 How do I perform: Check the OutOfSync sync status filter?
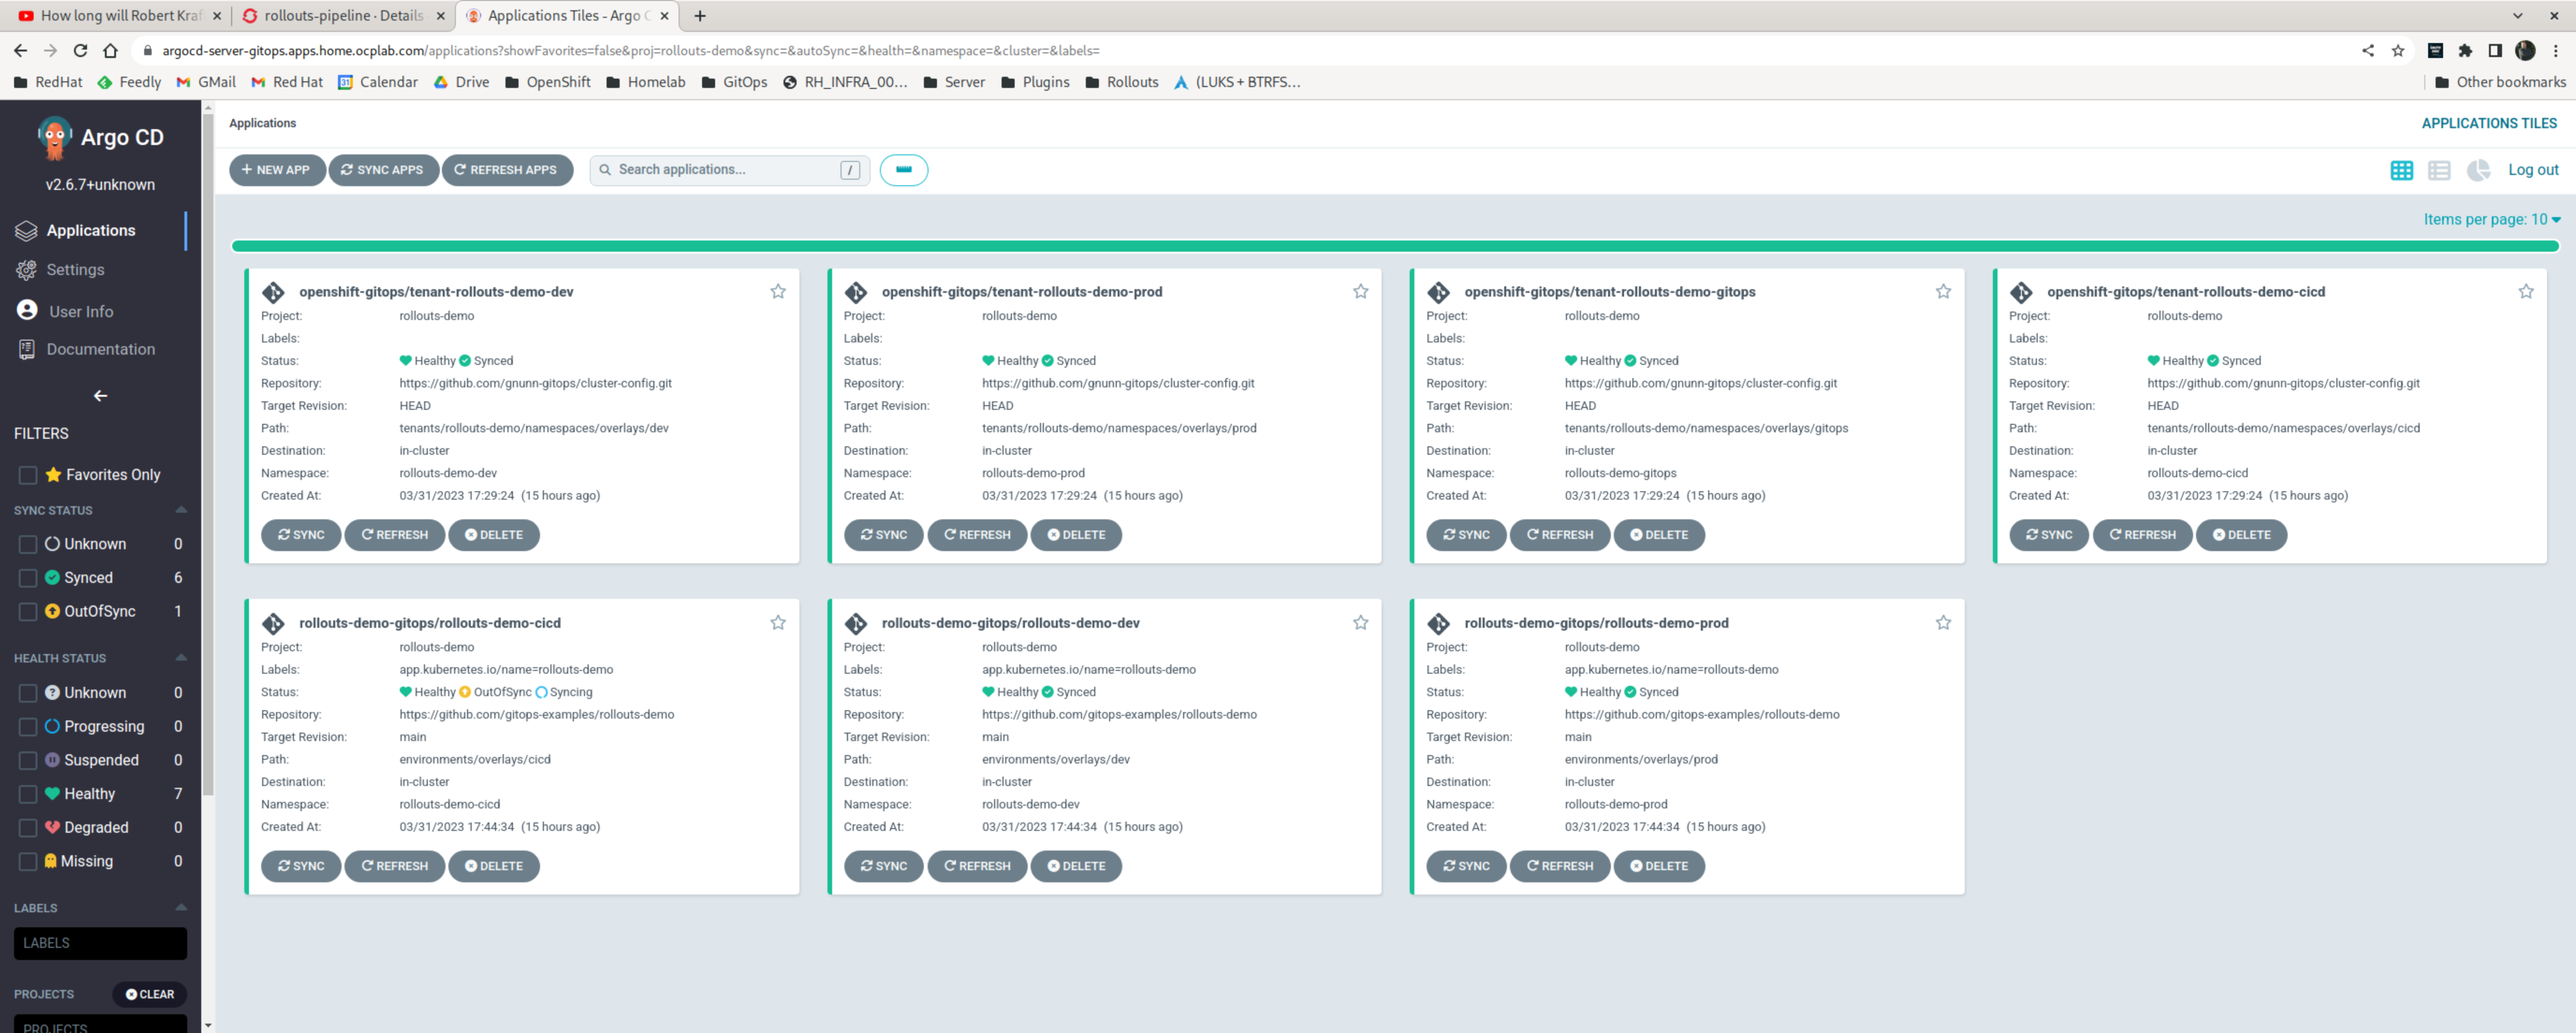tap(27, 611)
